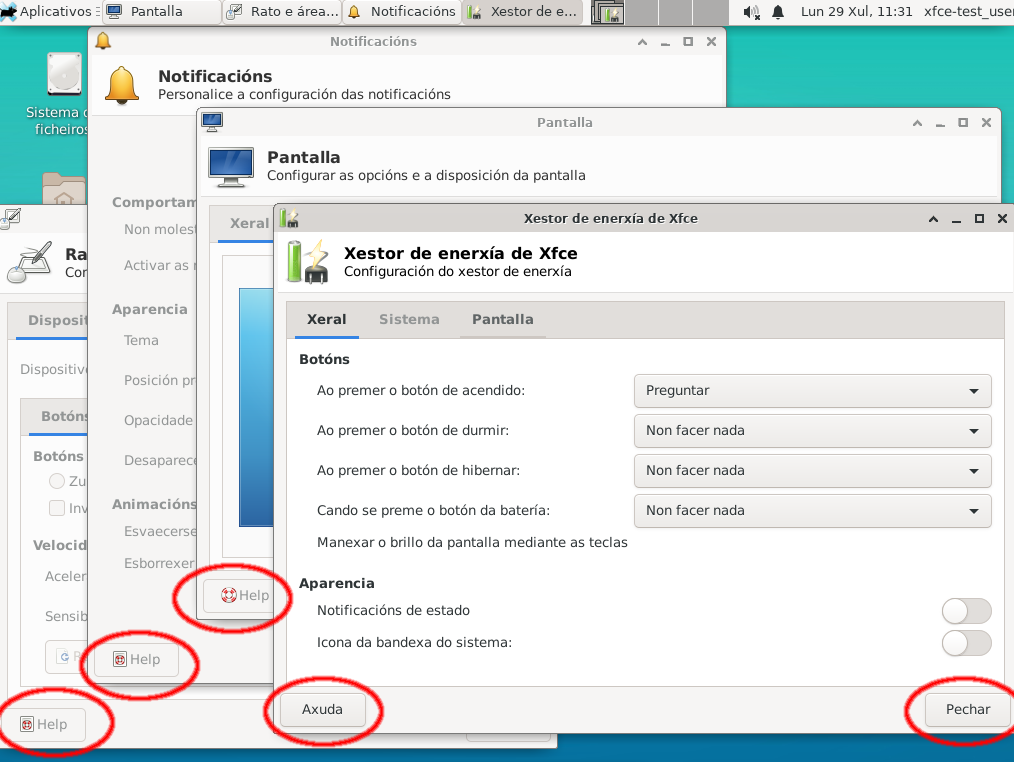Click the Pechar button
The image size is (1014, 762).
click(x=967, y=709)
